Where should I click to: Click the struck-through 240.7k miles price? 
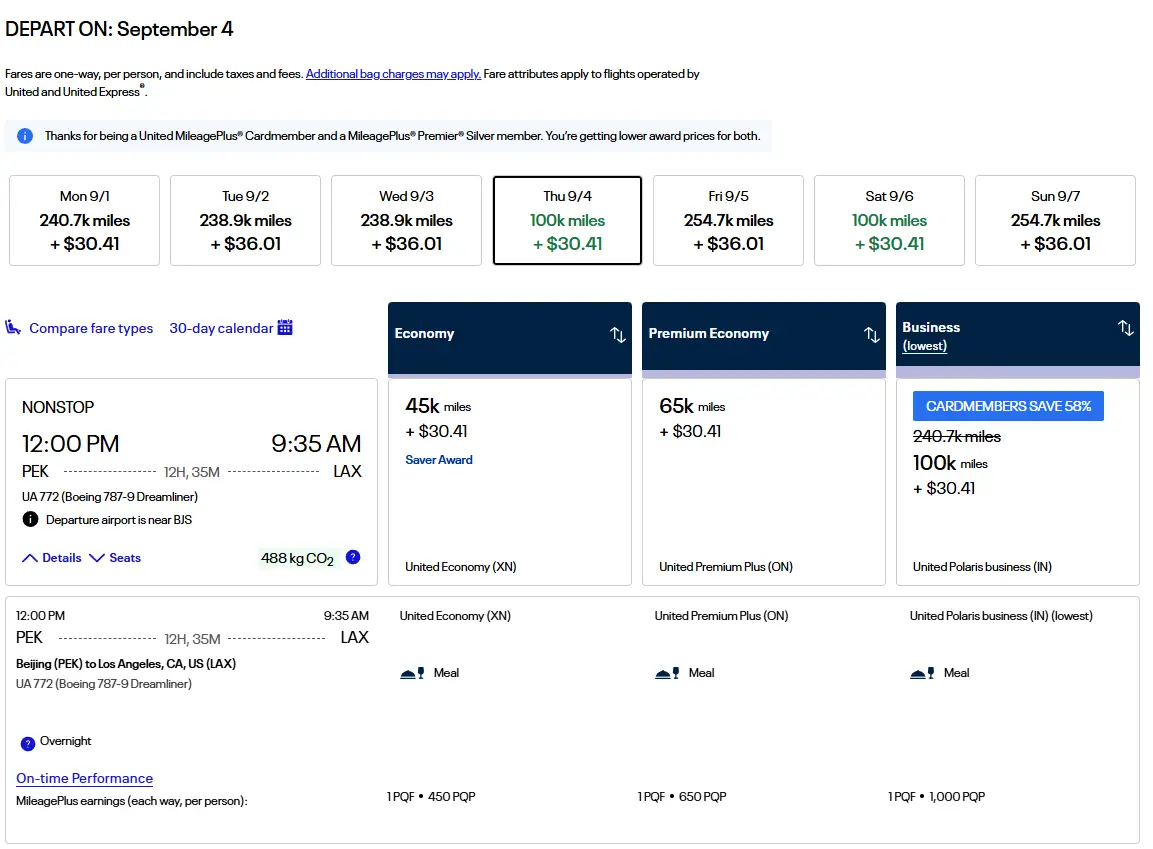click(957, 437)
